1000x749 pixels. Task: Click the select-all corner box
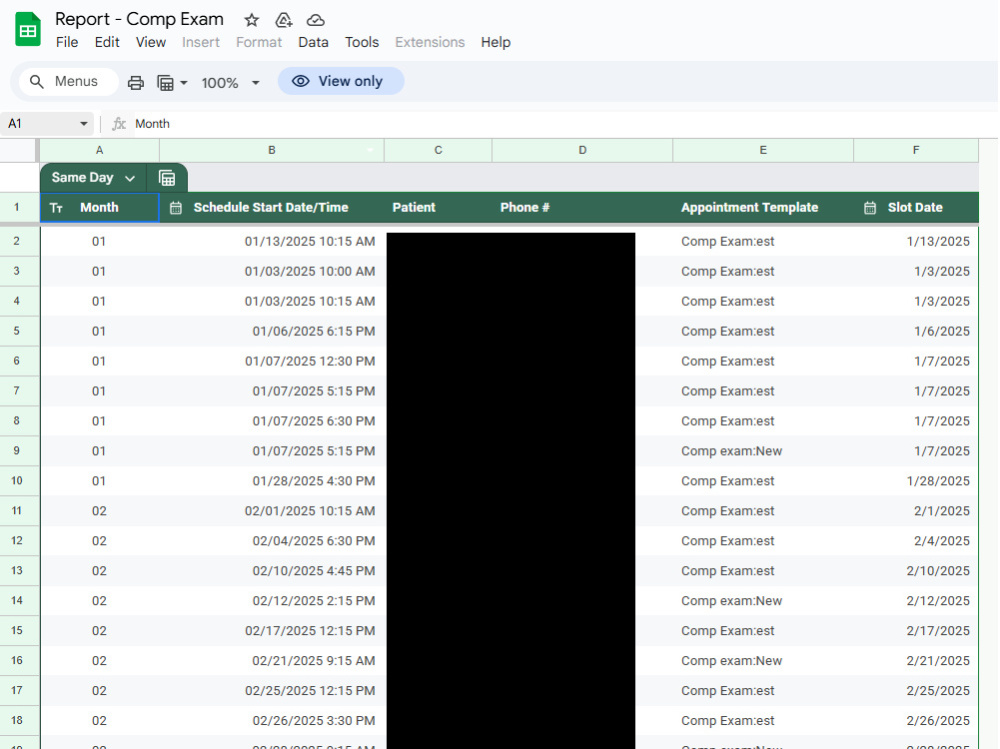18,151
